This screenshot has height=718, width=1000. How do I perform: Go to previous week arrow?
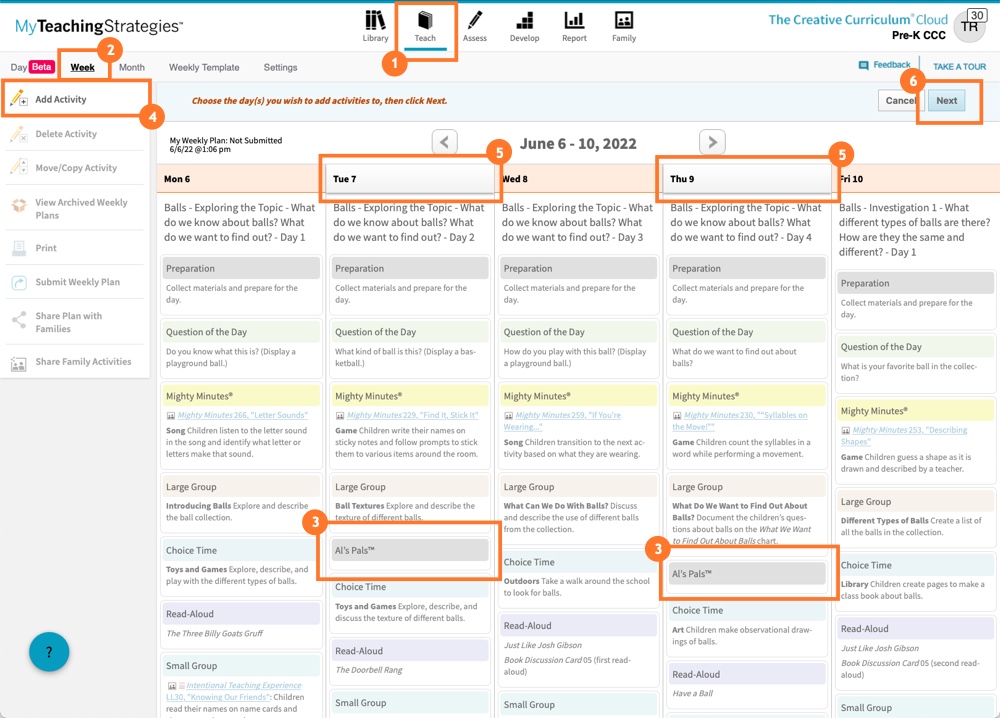445,142
